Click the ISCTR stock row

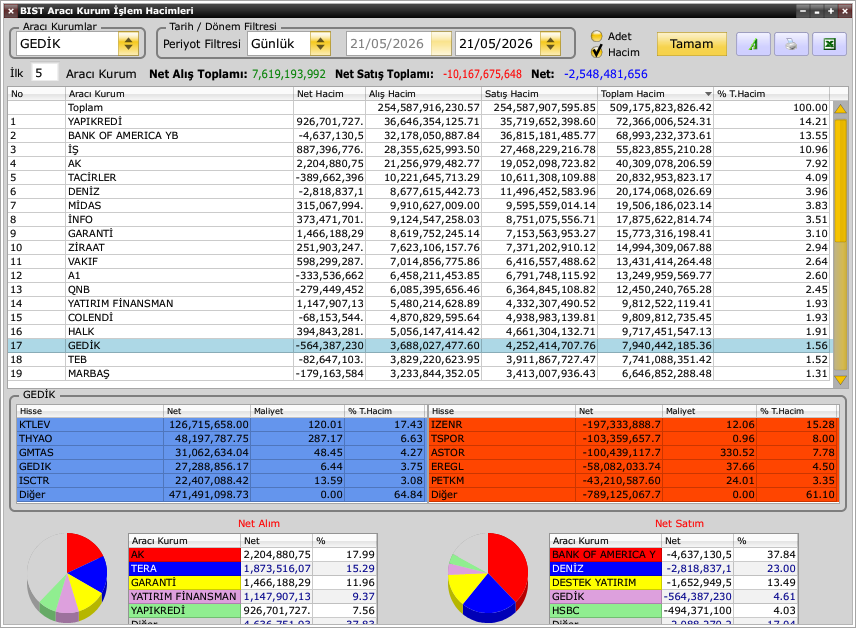221,481
